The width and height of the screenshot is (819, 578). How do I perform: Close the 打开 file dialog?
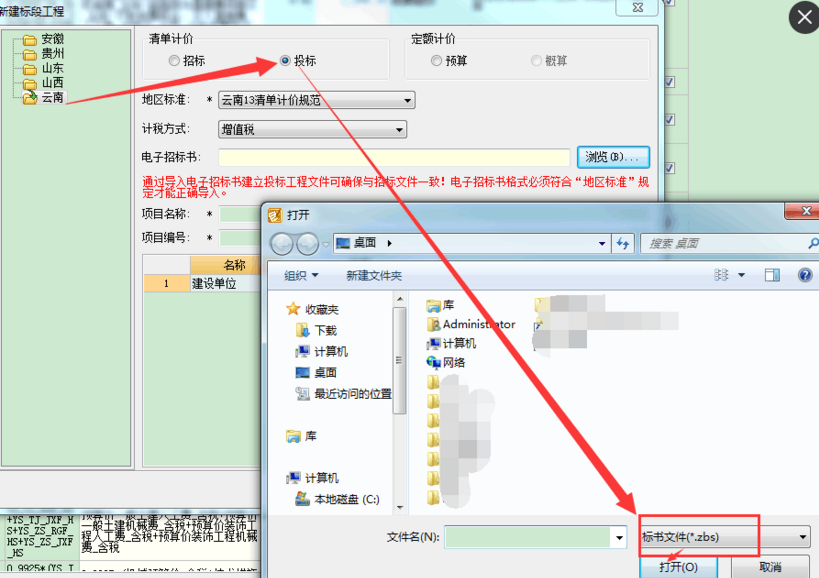806,211
